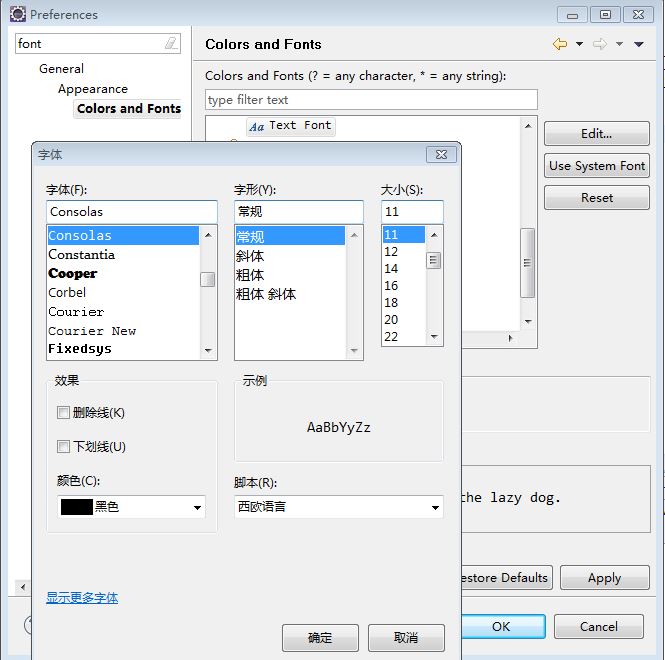Select font size 14
665x660 pixels.
403,268
